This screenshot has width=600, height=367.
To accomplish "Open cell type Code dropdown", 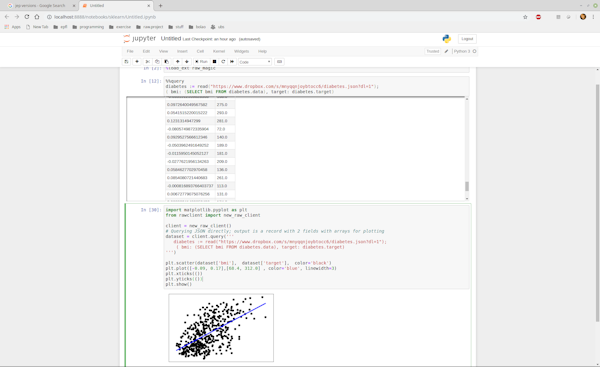I will [x=255, y=62].
